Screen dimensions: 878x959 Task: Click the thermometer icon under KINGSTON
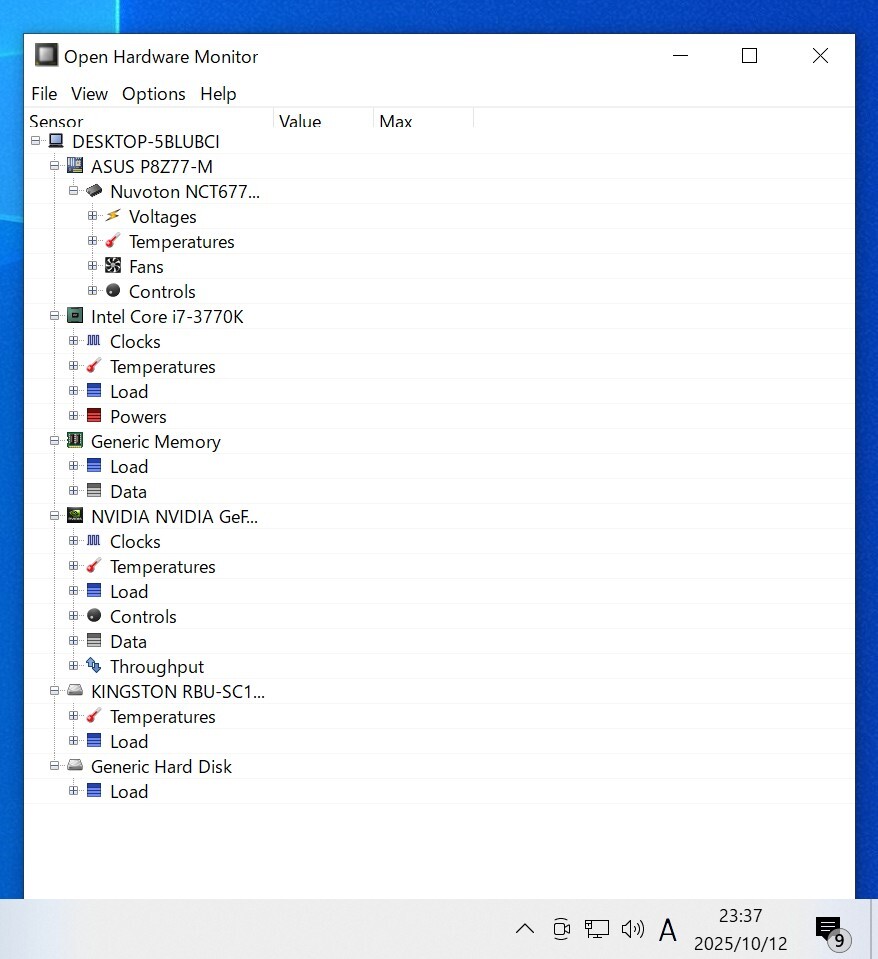(94, 716)
